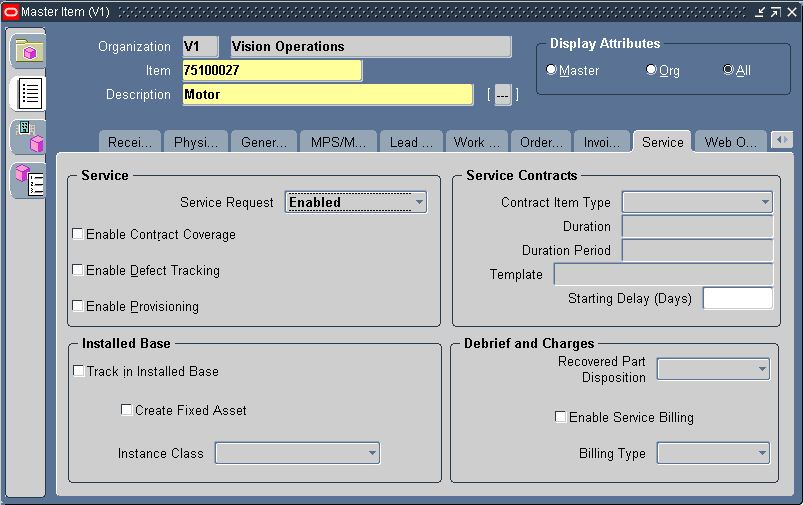The height and width of the screenshot is (505, 803).
Task: Click the Organization code field V1
Action: 200,47
